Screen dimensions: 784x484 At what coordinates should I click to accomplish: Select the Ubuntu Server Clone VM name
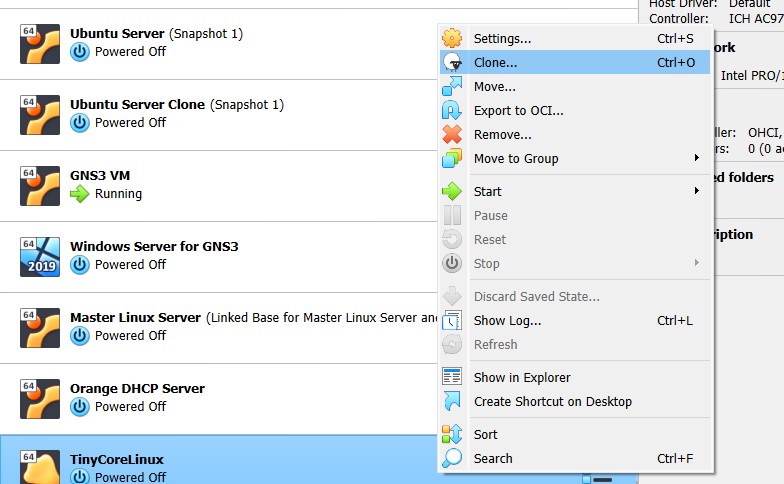(x=138, y=104)
